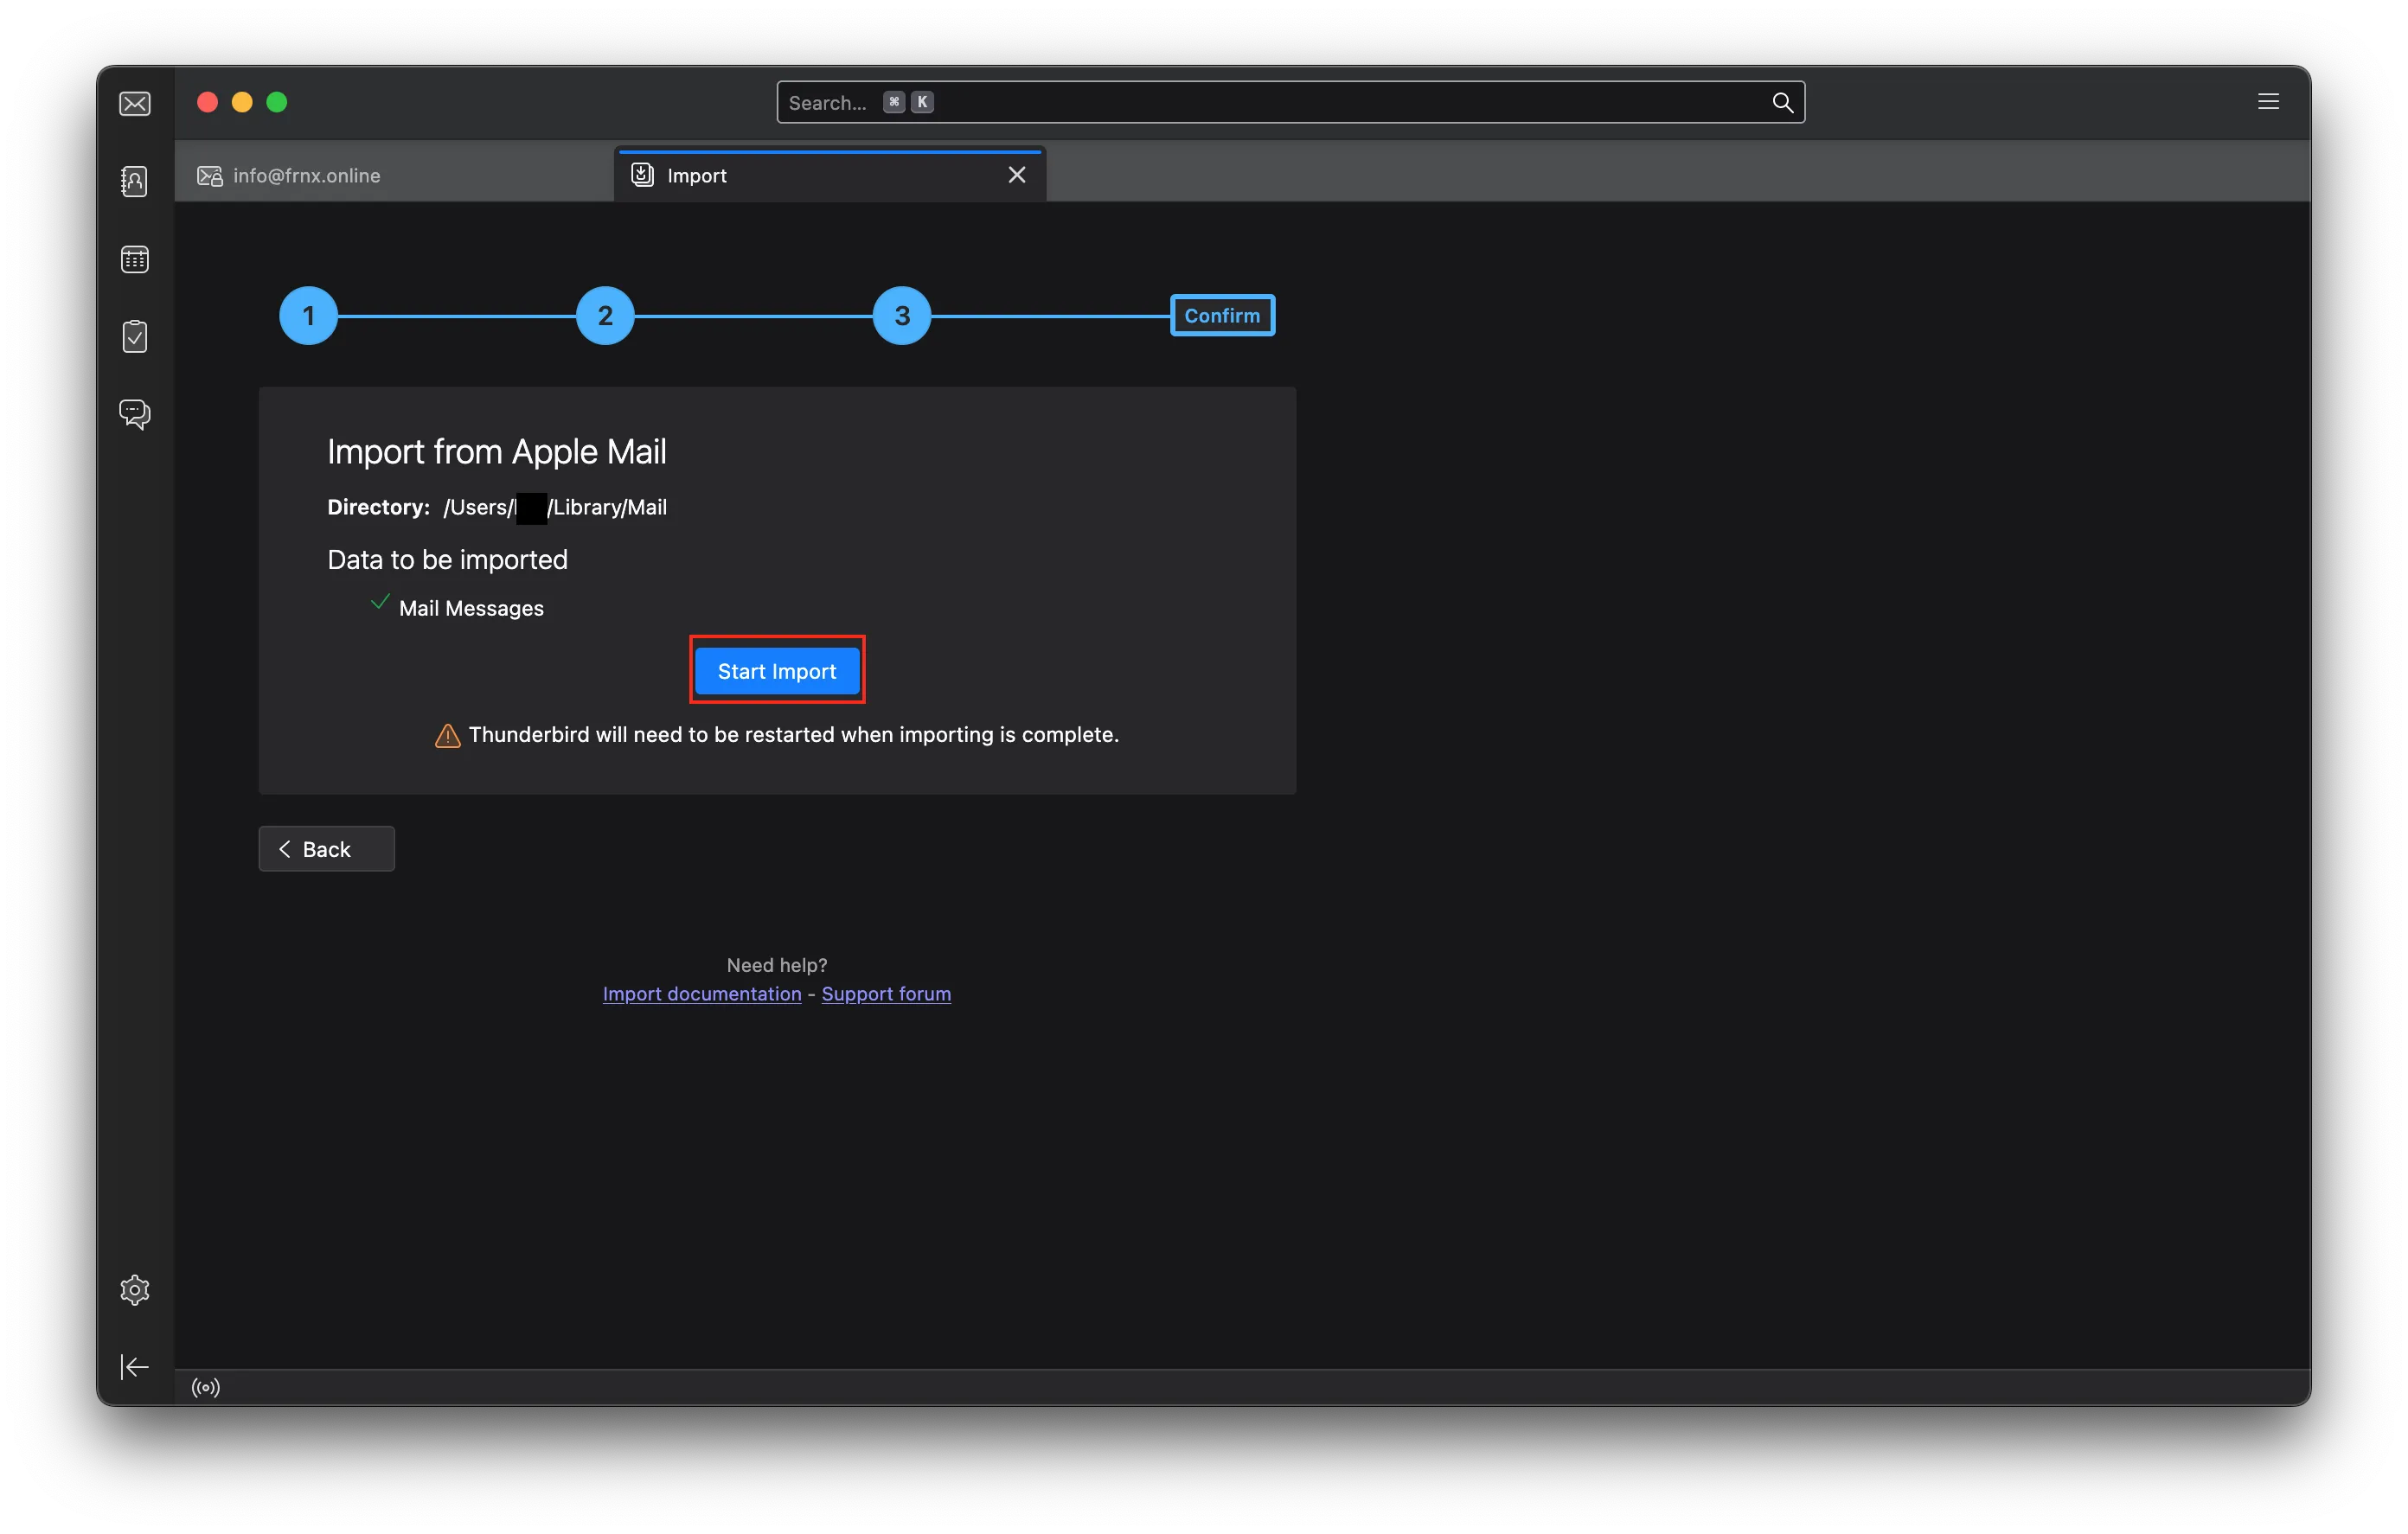Click the orange restart warning icon
2408x1534 pixels.
click(x=447, y=736)
